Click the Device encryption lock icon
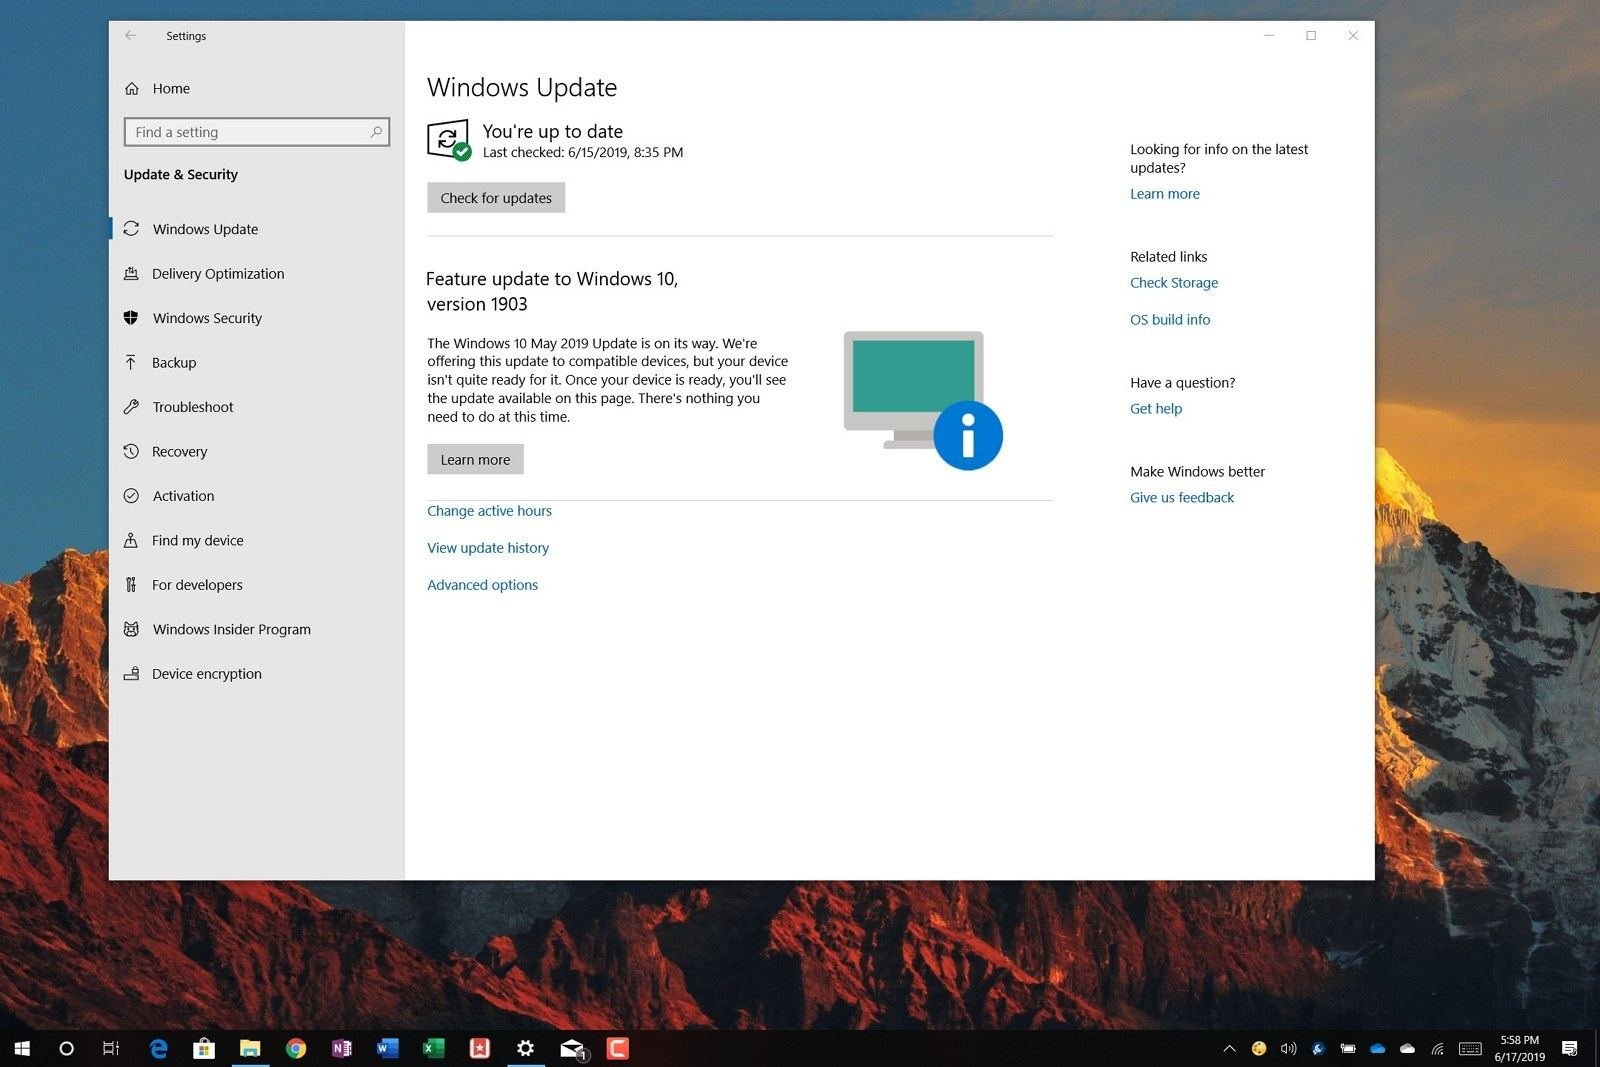This screenshot has height=1067, width=1600. [131, 674]
